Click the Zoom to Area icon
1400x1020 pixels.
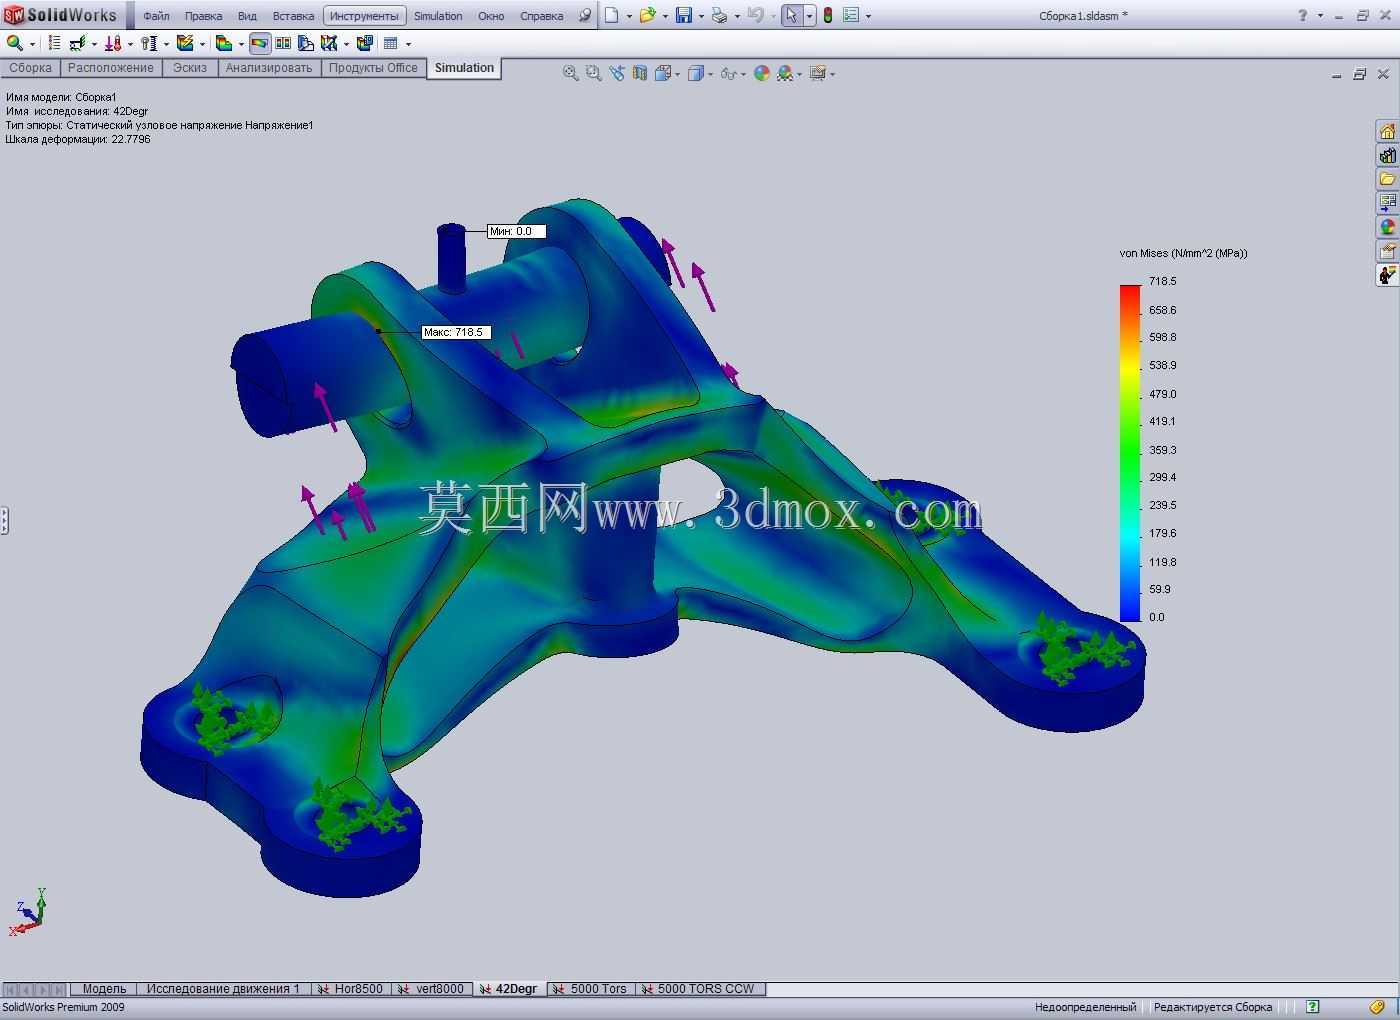pos(593,73)
